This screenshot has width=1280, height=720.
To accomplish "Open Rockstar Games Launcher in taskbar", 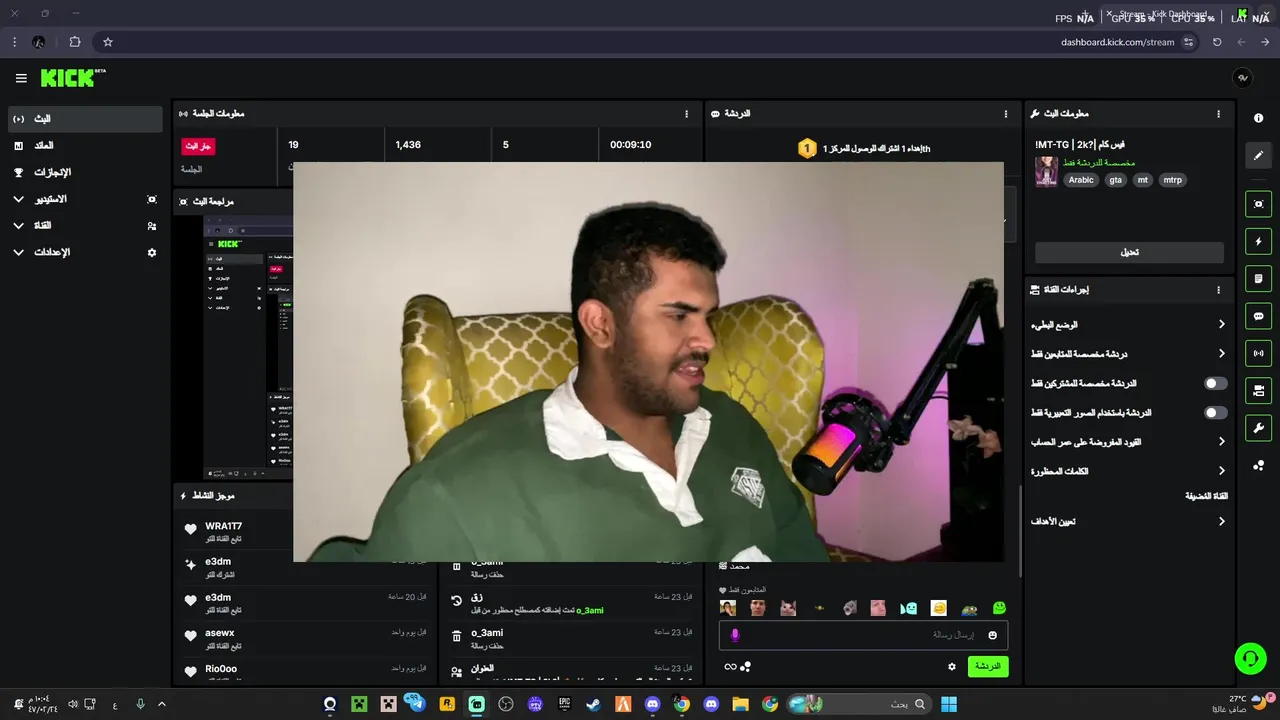I will point(447,704).
